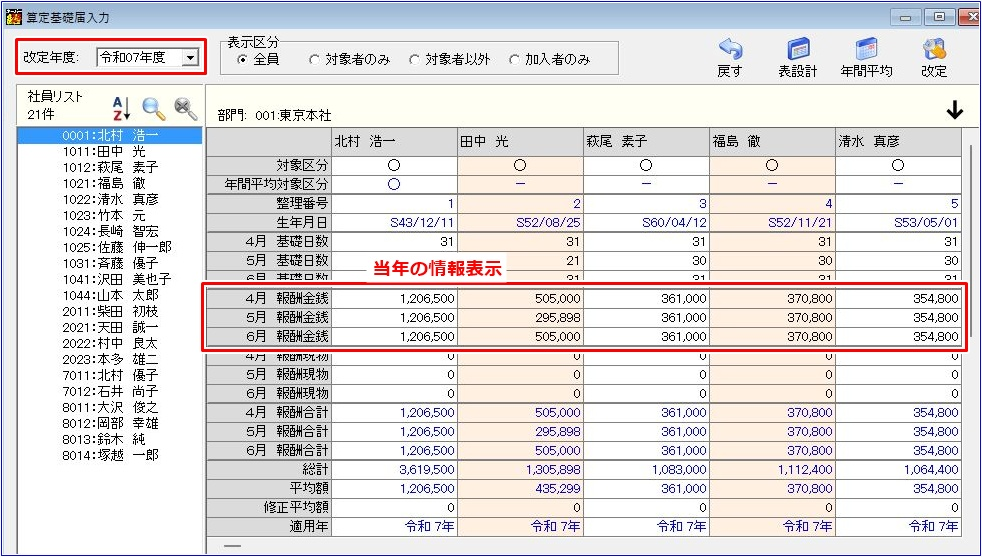This screenshot has height=557, width=982.
Task: Select the 全員 radio button
Action: (242, 60)
